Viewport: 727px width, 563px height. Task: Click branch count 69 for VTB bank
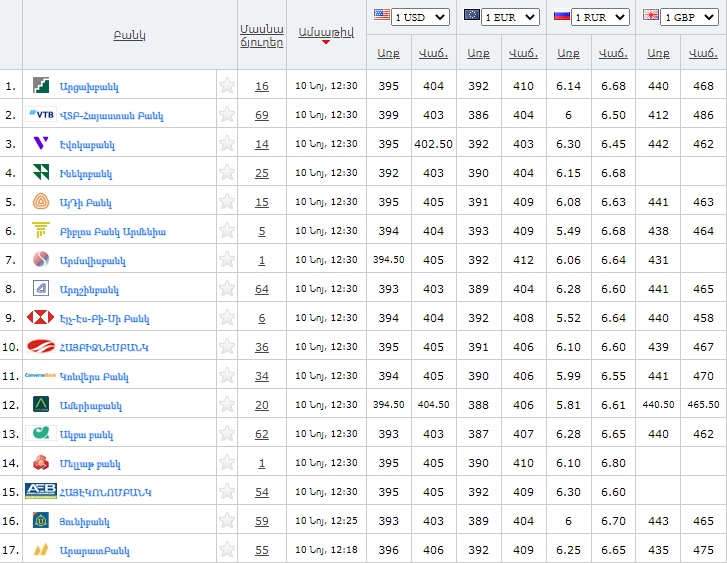pos(261,115)
